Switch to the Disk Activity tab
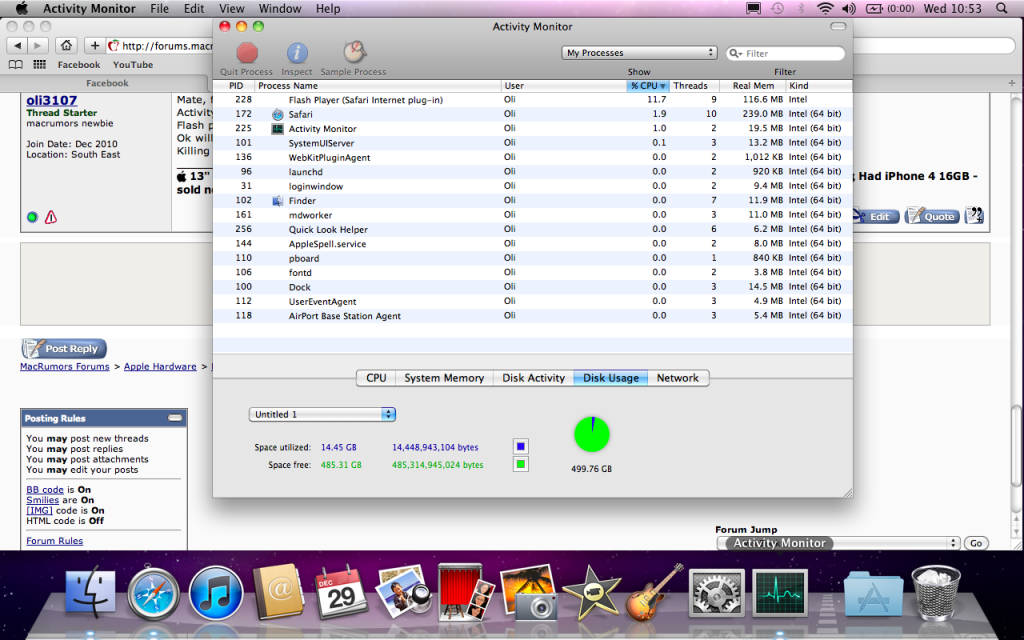This screenshot has height=640, width=1024. coord(534,377)
